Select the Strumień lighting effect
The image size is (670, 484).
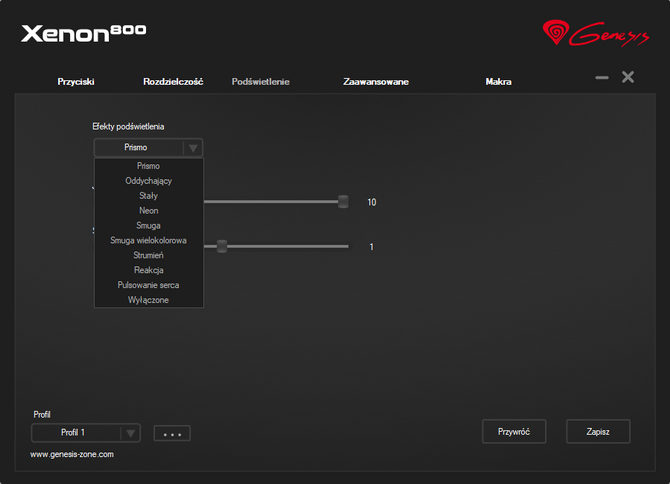(148, 255)
